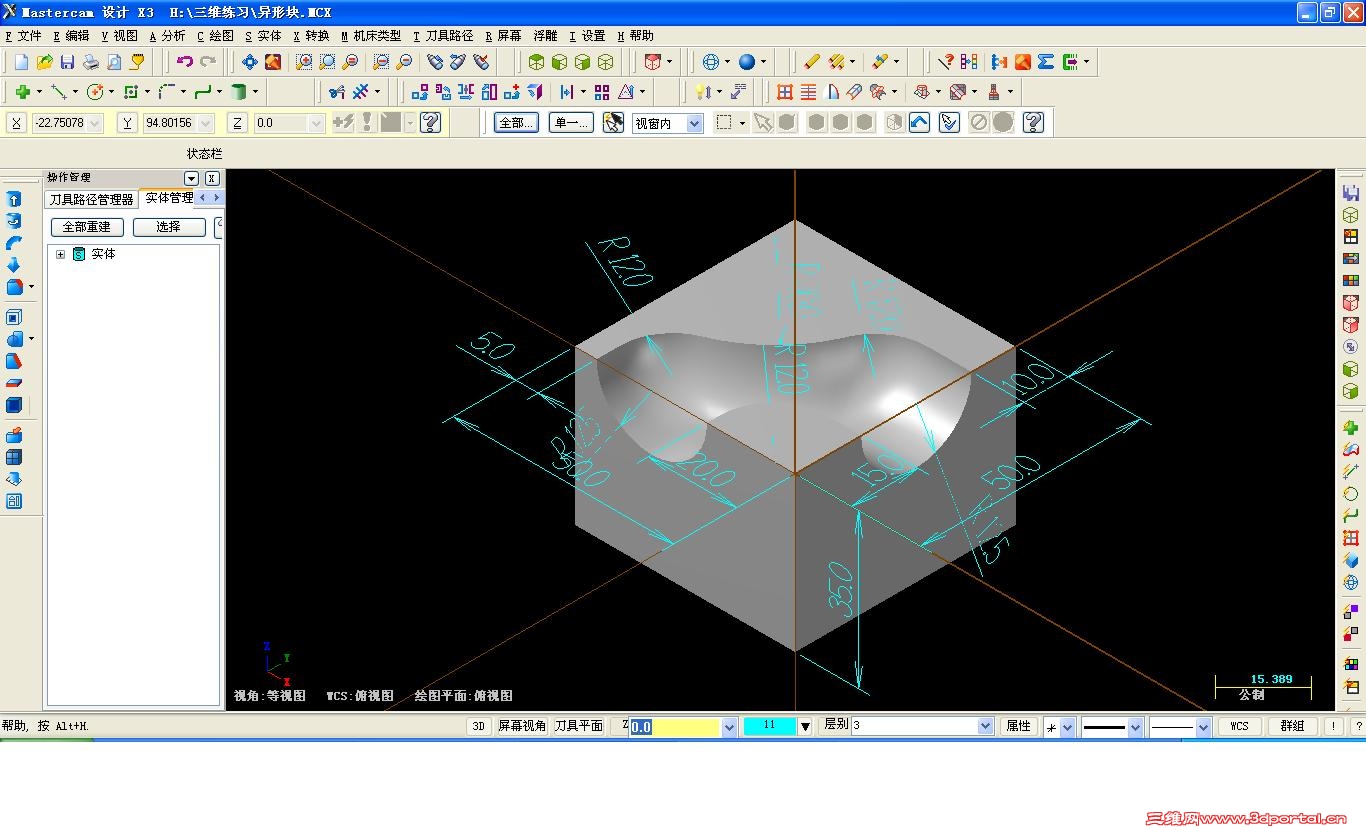Open dropdown arrow next to selection rectangle icon

(742, 123)
